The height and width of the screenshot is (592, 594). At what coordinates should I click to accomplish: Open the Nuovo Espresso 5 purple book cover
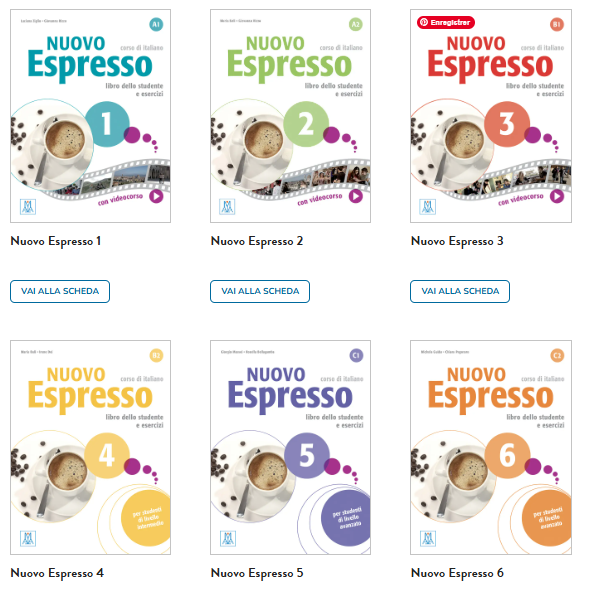(291, 447)
